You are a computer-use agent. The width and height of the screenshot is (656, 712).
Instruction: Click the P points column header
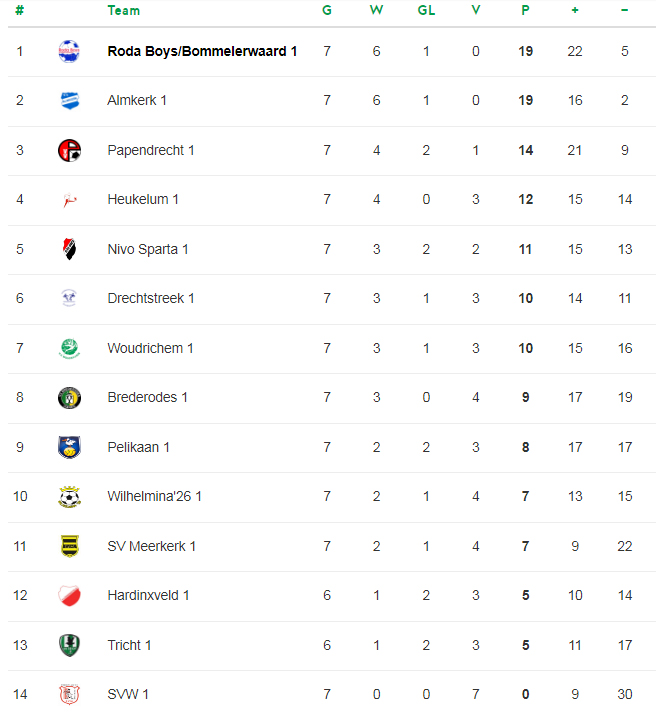[x=526, y=11]
